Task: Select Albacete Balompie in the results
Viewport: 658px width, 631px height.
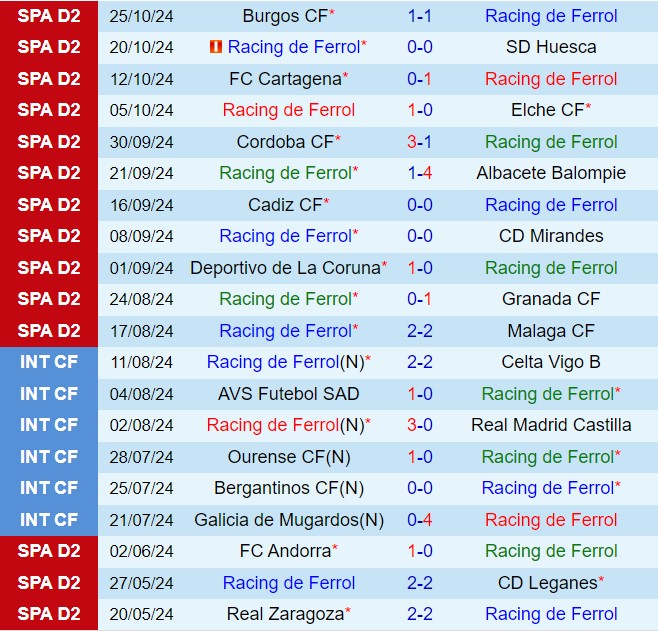Action: click(551, 173)
